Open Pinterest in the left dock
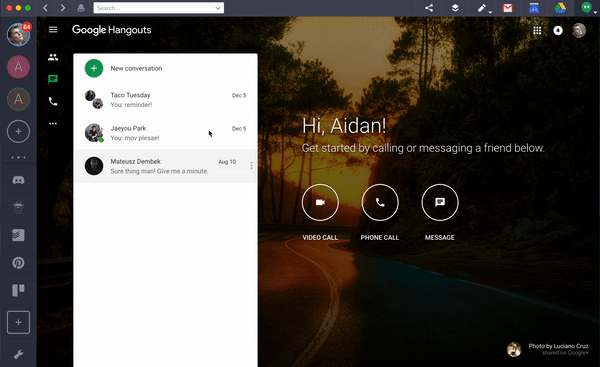The height and width of the screenshot is (367, 600). click(x=18, y=263)
